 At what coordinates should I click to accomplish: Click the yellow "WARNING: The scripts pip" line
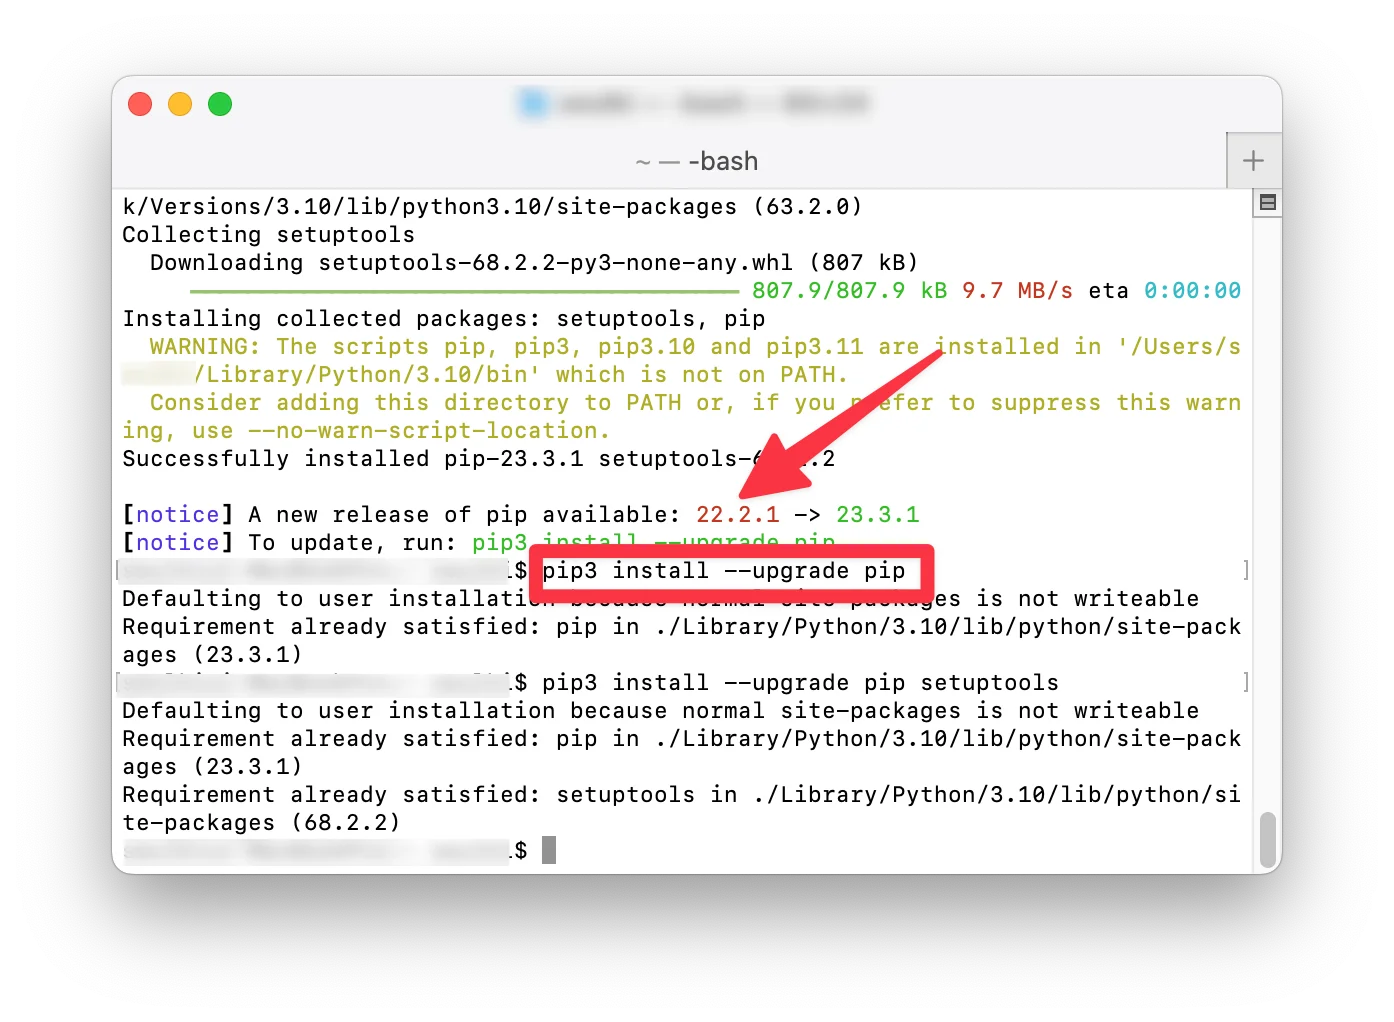pyautogui.click(x=695, y=346)
